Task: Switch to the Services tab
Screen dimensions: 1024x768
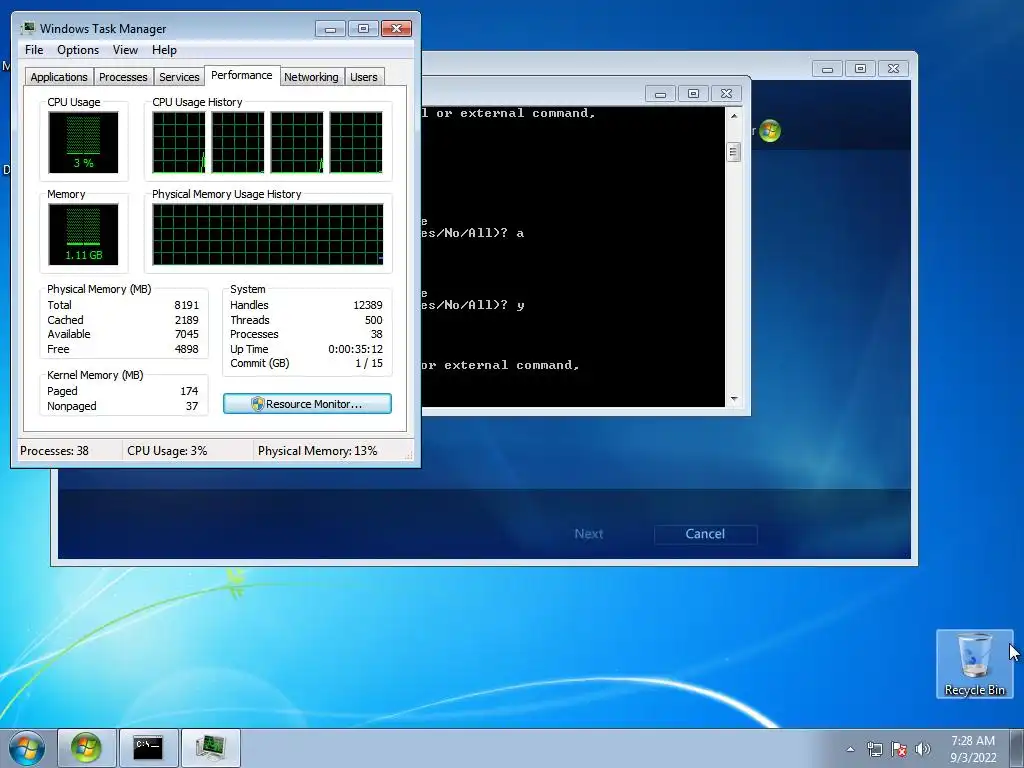Action: [179, 77]
